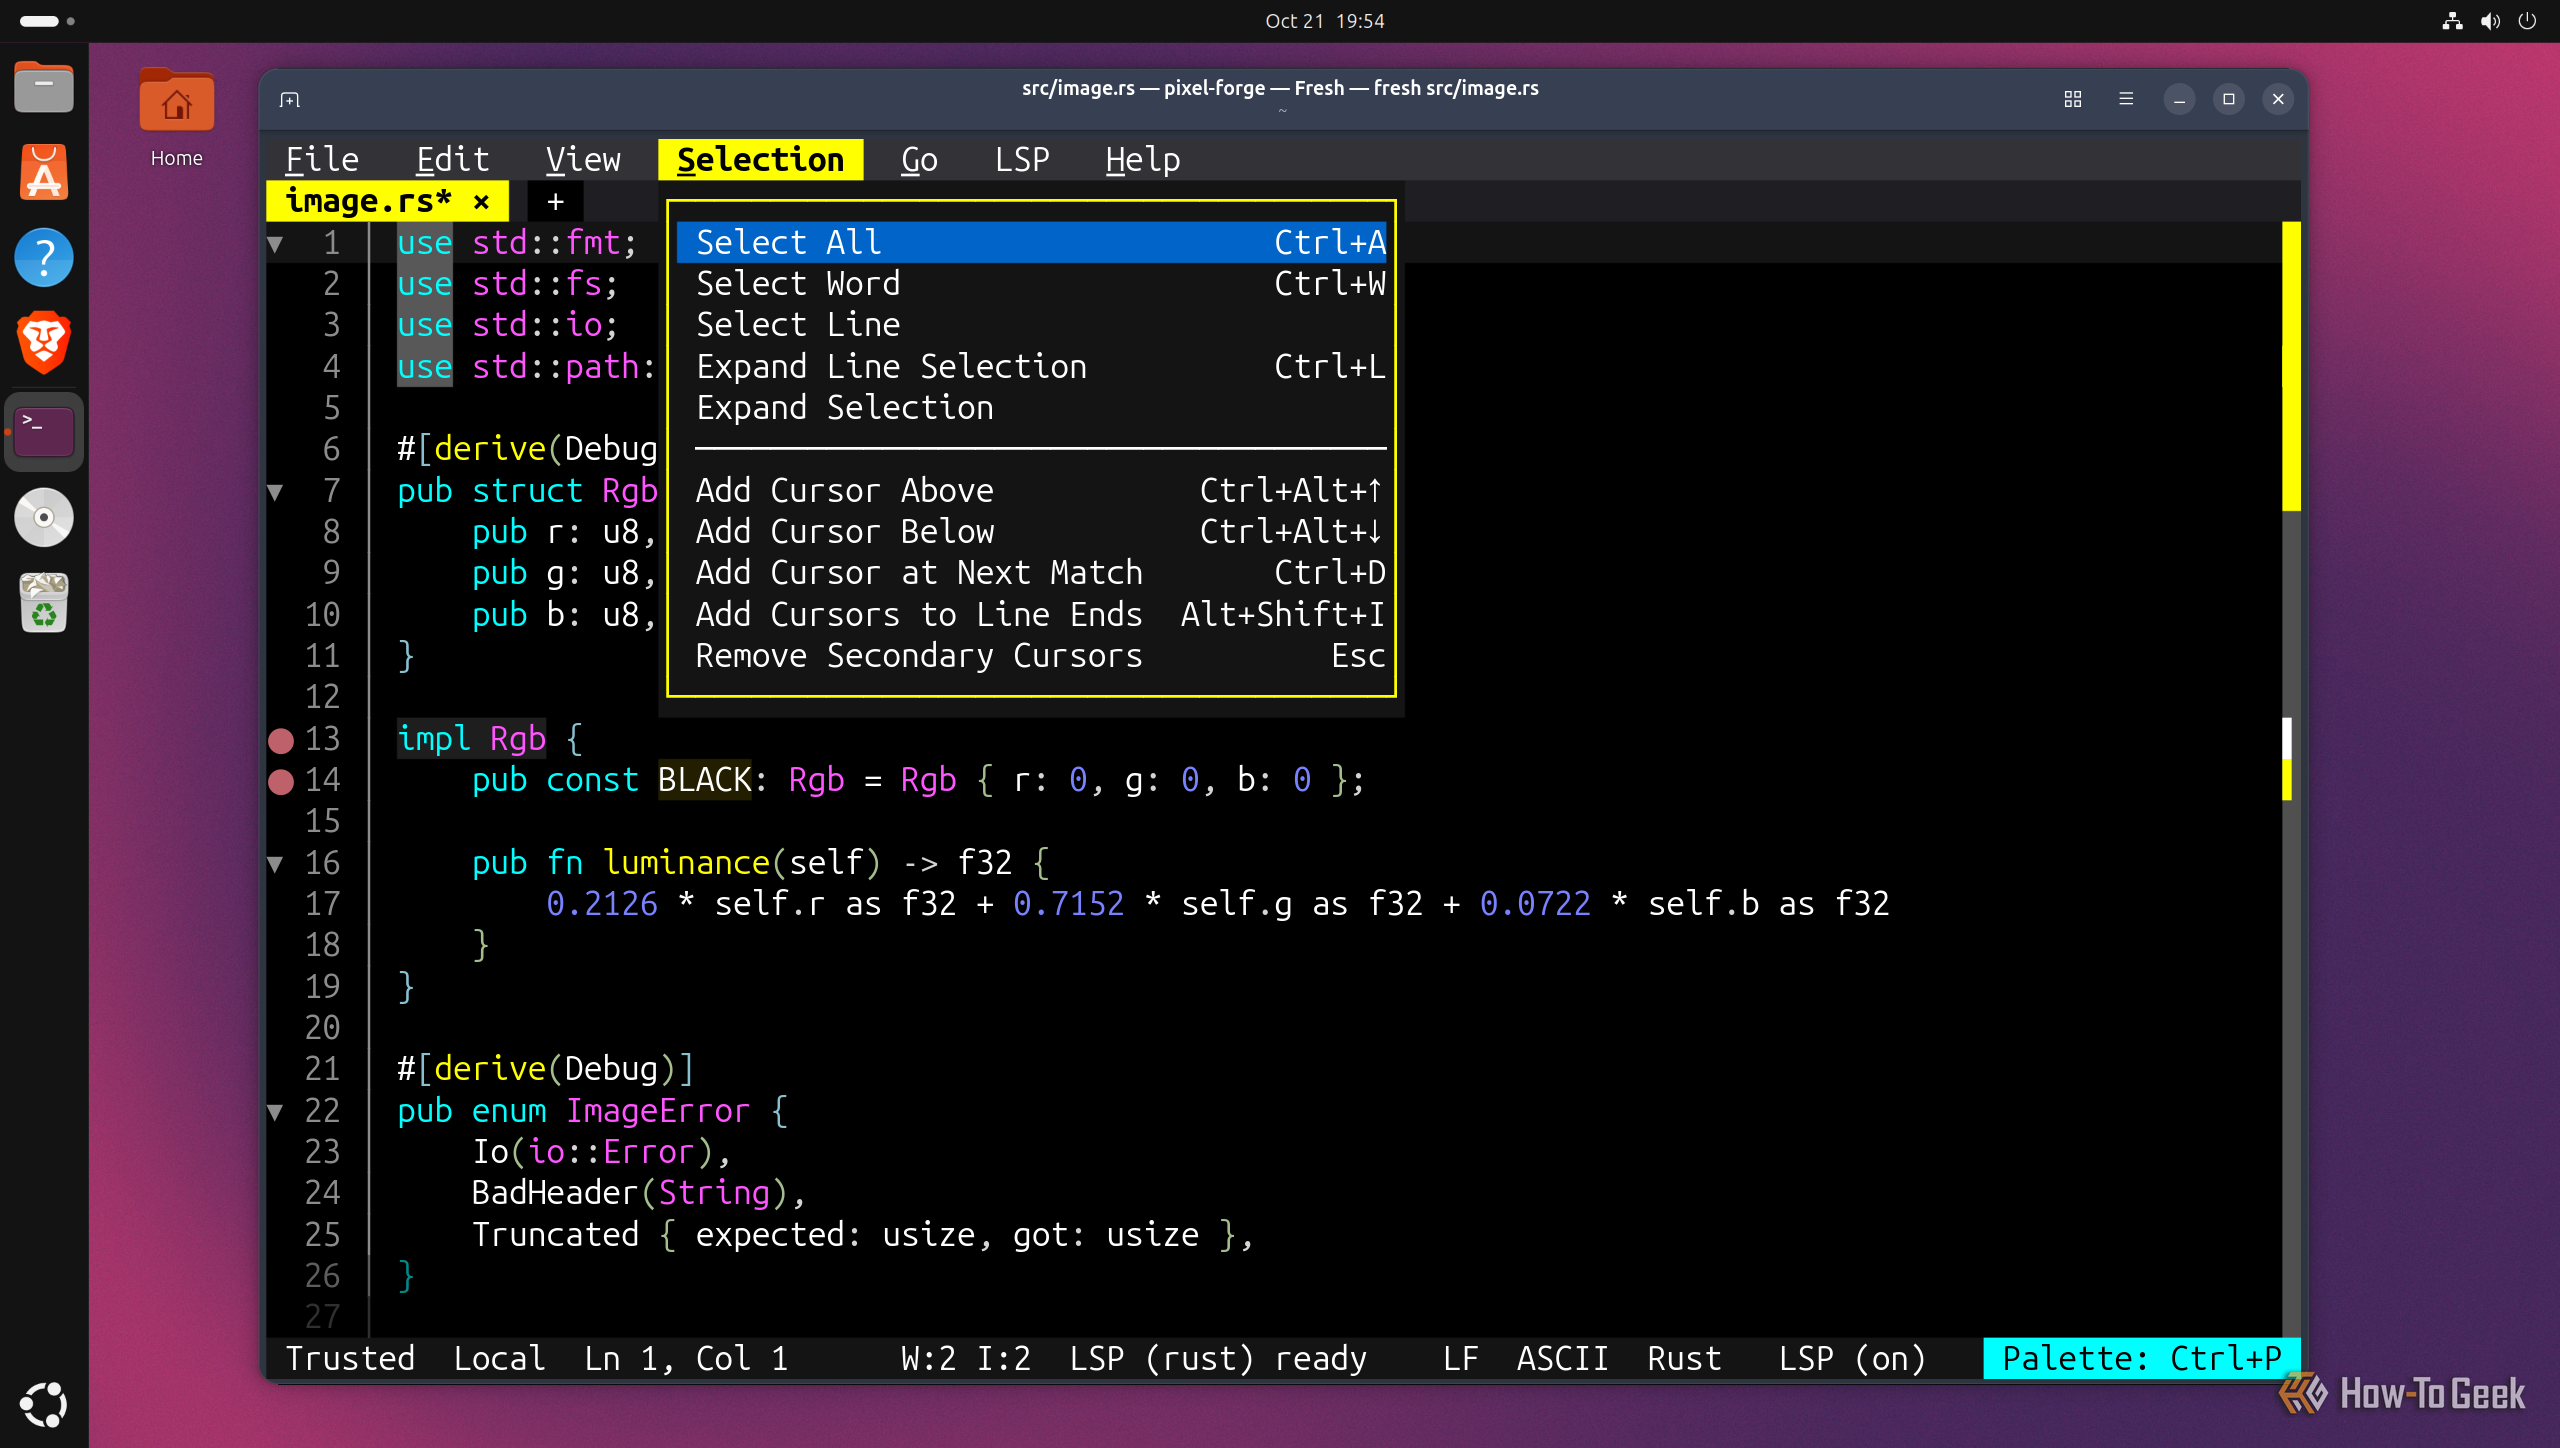Open the Home folder on desktop

pos(176,118)
